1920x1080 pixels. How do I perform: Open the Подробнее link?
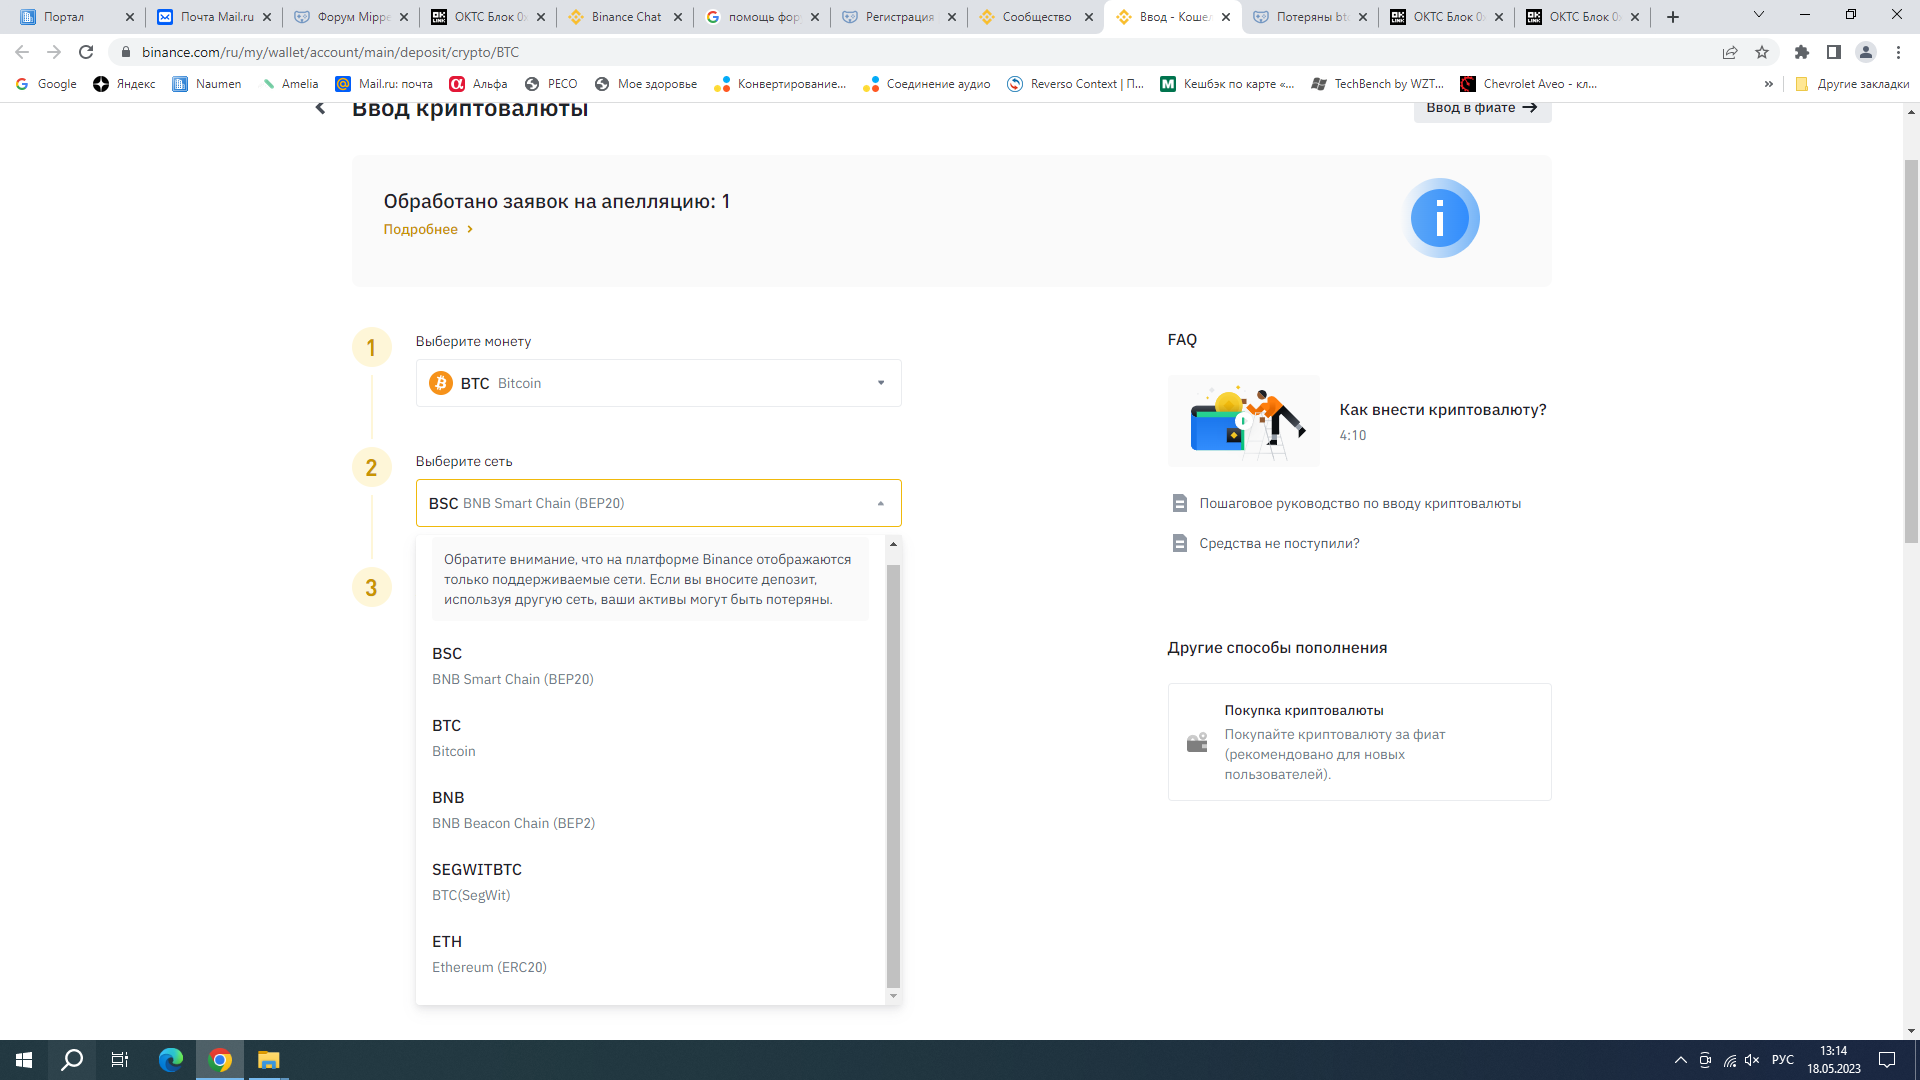coord(428,229)
